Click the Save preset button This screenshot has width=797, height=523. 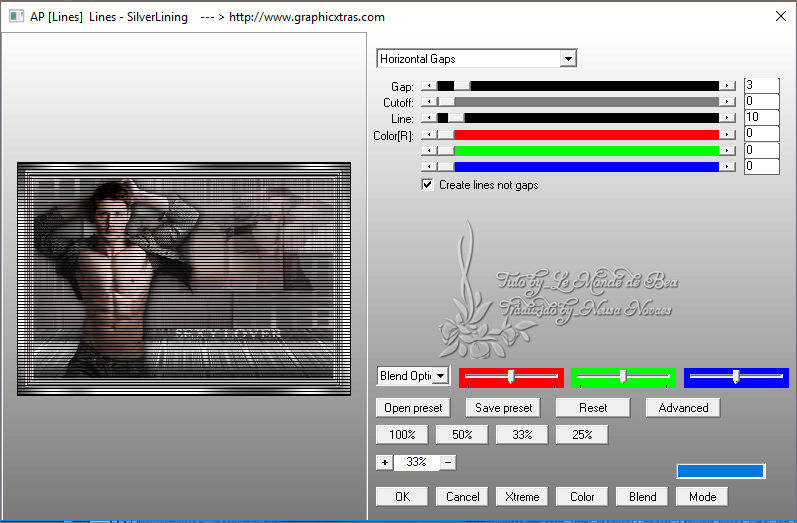pos(503,408)
